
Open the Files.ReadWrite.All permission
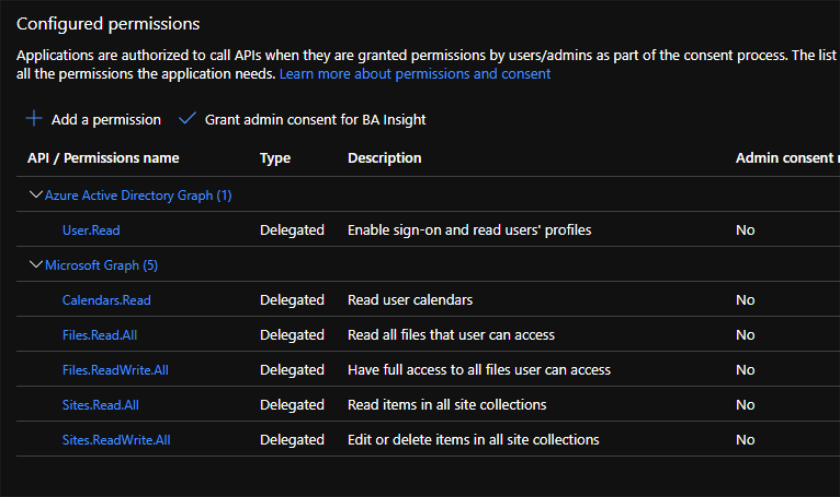point(115,370)
